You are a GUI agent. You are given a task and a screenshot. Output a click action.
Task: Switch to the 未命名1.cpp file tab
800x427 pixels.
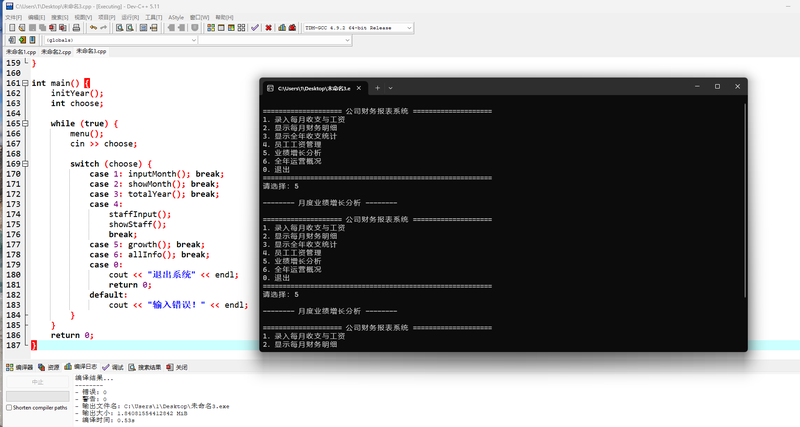click(x=20, y=51)
